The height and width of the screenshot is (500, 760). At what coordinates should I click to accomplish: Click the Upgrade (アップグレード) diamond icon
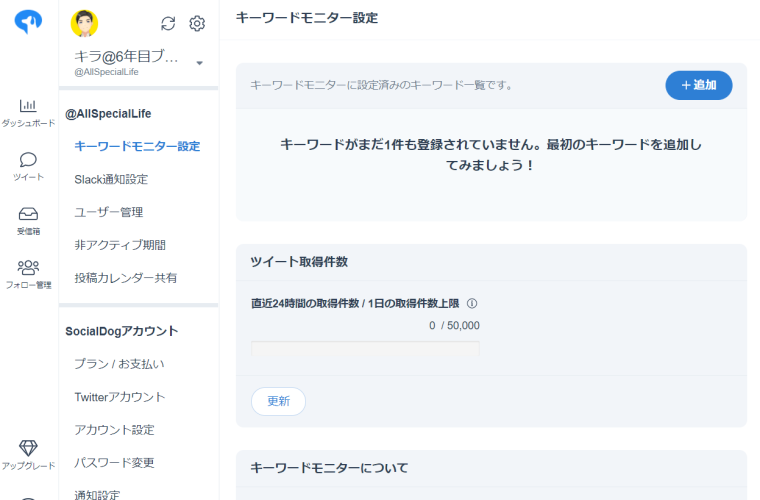28,448
